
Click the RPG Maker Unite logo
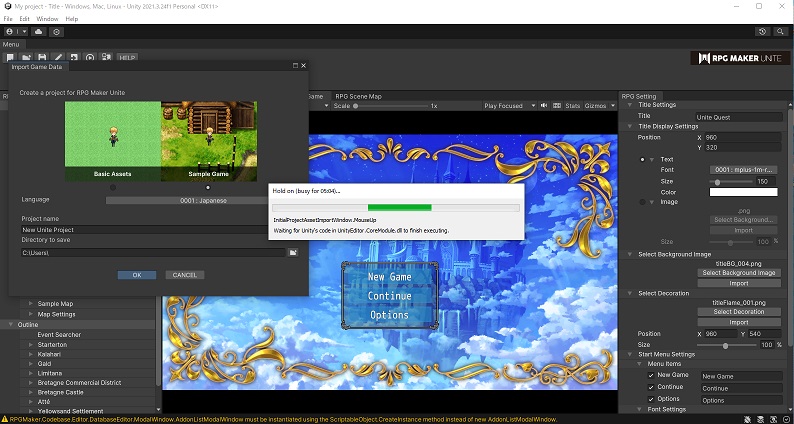click(740, 58)
